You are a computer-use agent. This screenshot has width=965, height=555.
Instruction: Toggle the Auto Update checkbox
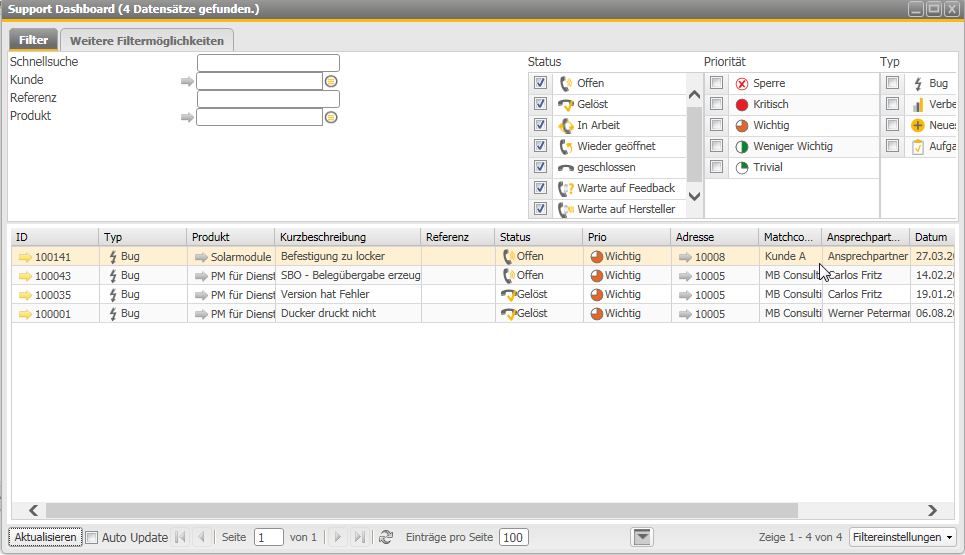pos(92,538)
